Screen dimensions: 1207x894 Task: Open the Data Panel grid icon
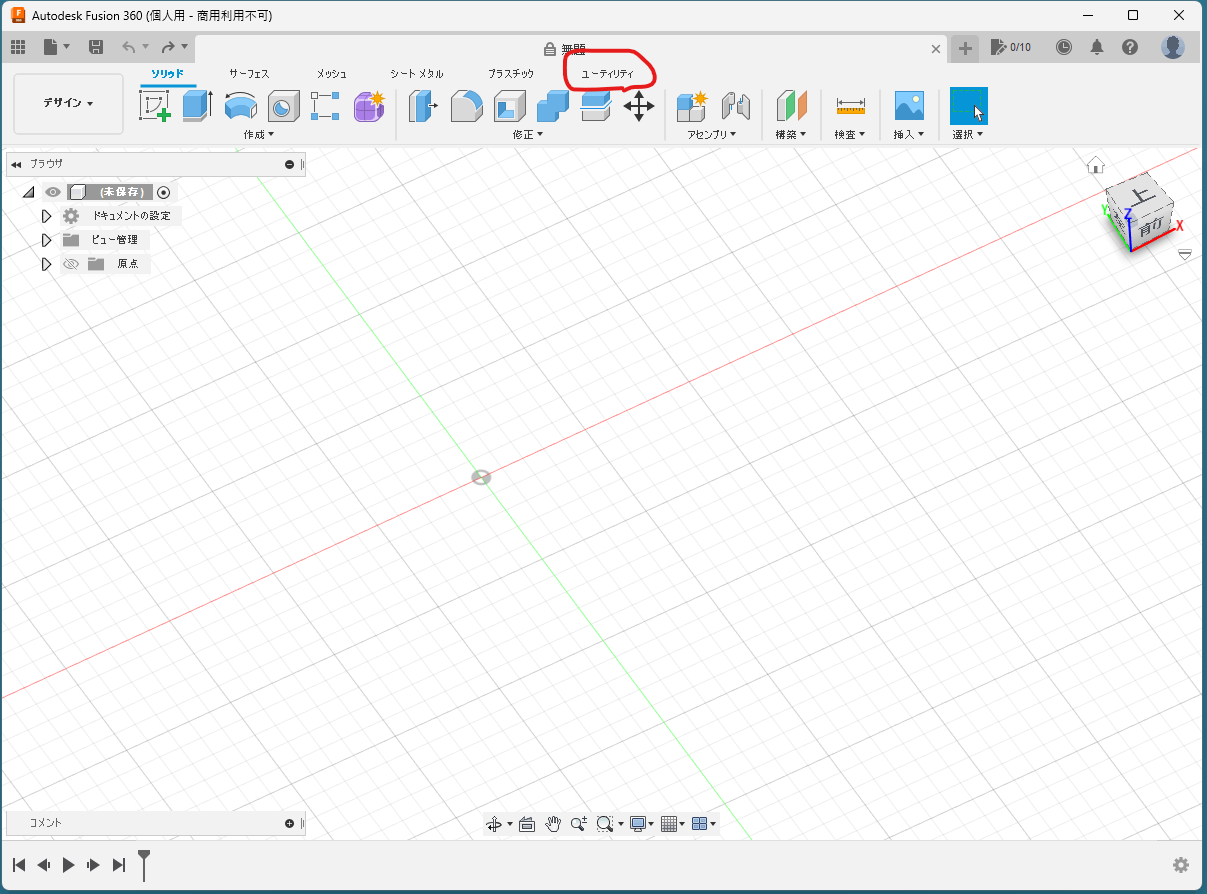(x=18, y=47)
